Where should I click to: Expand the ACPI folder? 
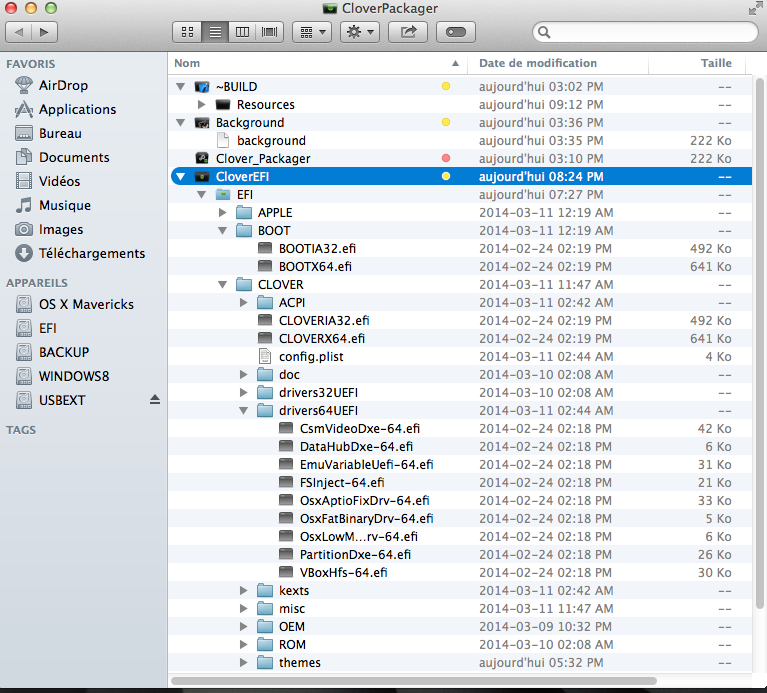[x=244, y=303]
